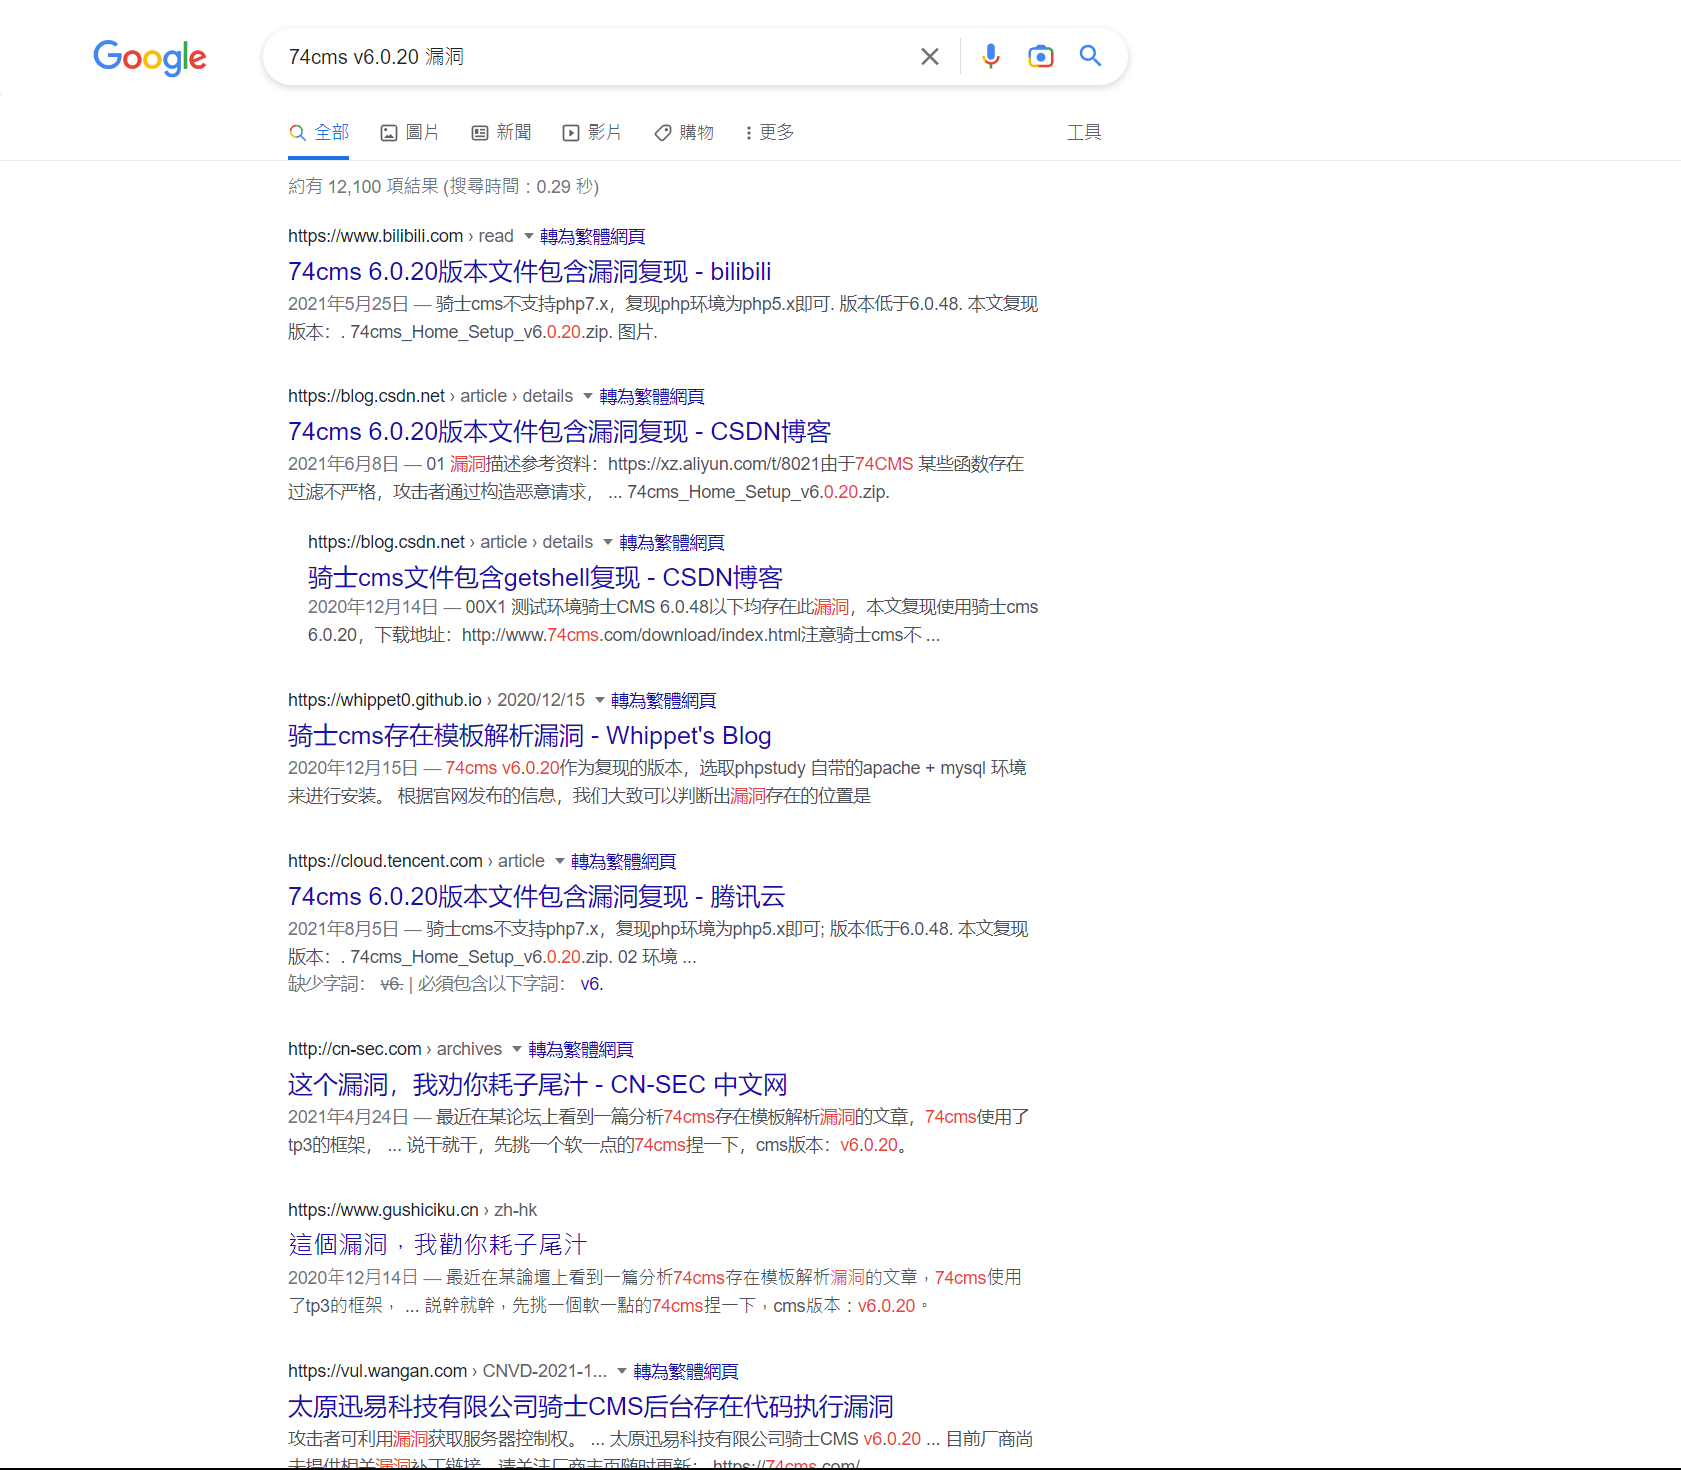Click 轉為繁體網頁 for the bilibili result
1681x1470 pixels.
pos(592,236)
